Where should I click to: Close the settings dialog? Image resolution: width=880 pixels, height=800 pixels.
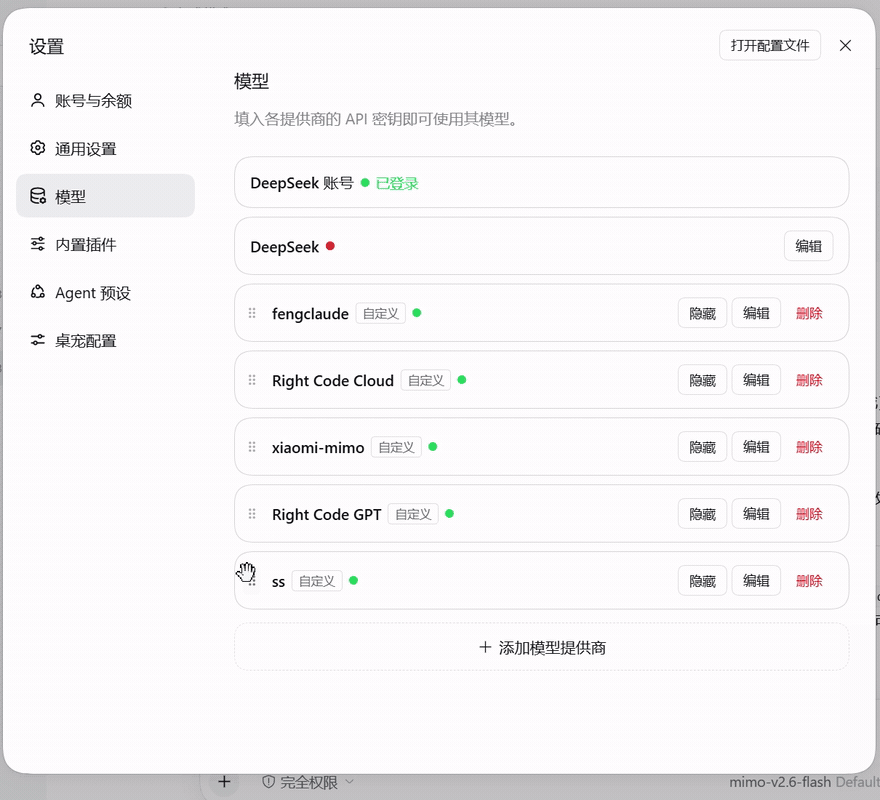pos(845,45)
